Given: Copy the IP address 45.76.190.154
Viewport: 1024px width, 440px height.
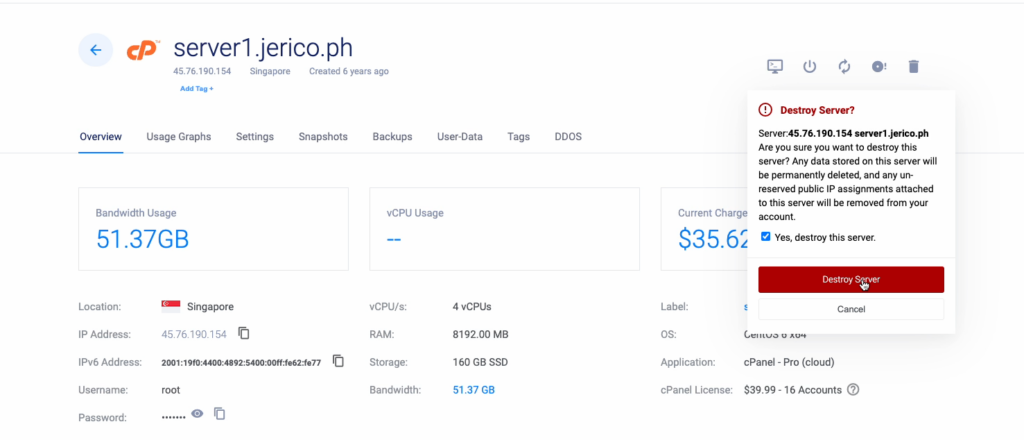Looking at the screenshot, I should click(x=244, y=334).
